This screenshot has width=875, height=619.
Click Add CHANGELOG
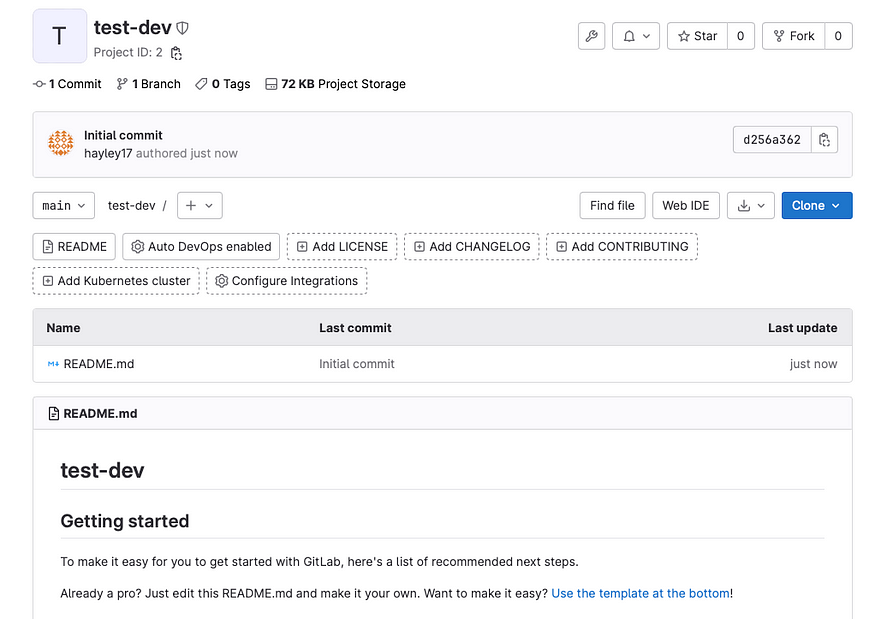[x=472, y=247]
